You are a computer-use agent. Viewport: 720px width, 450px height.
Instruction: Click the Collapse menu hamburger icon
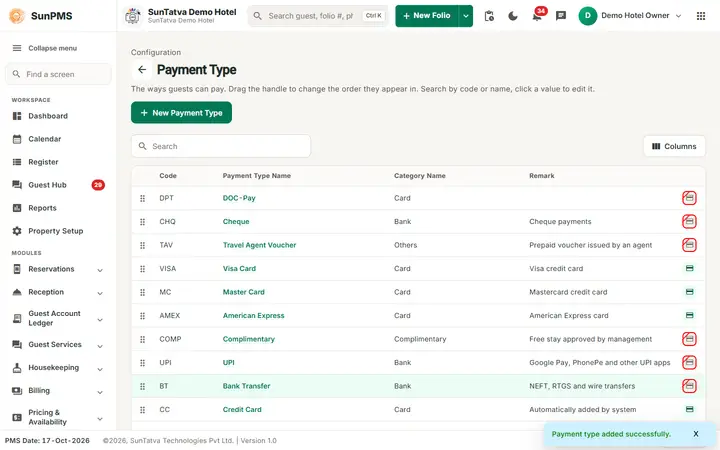17,48
